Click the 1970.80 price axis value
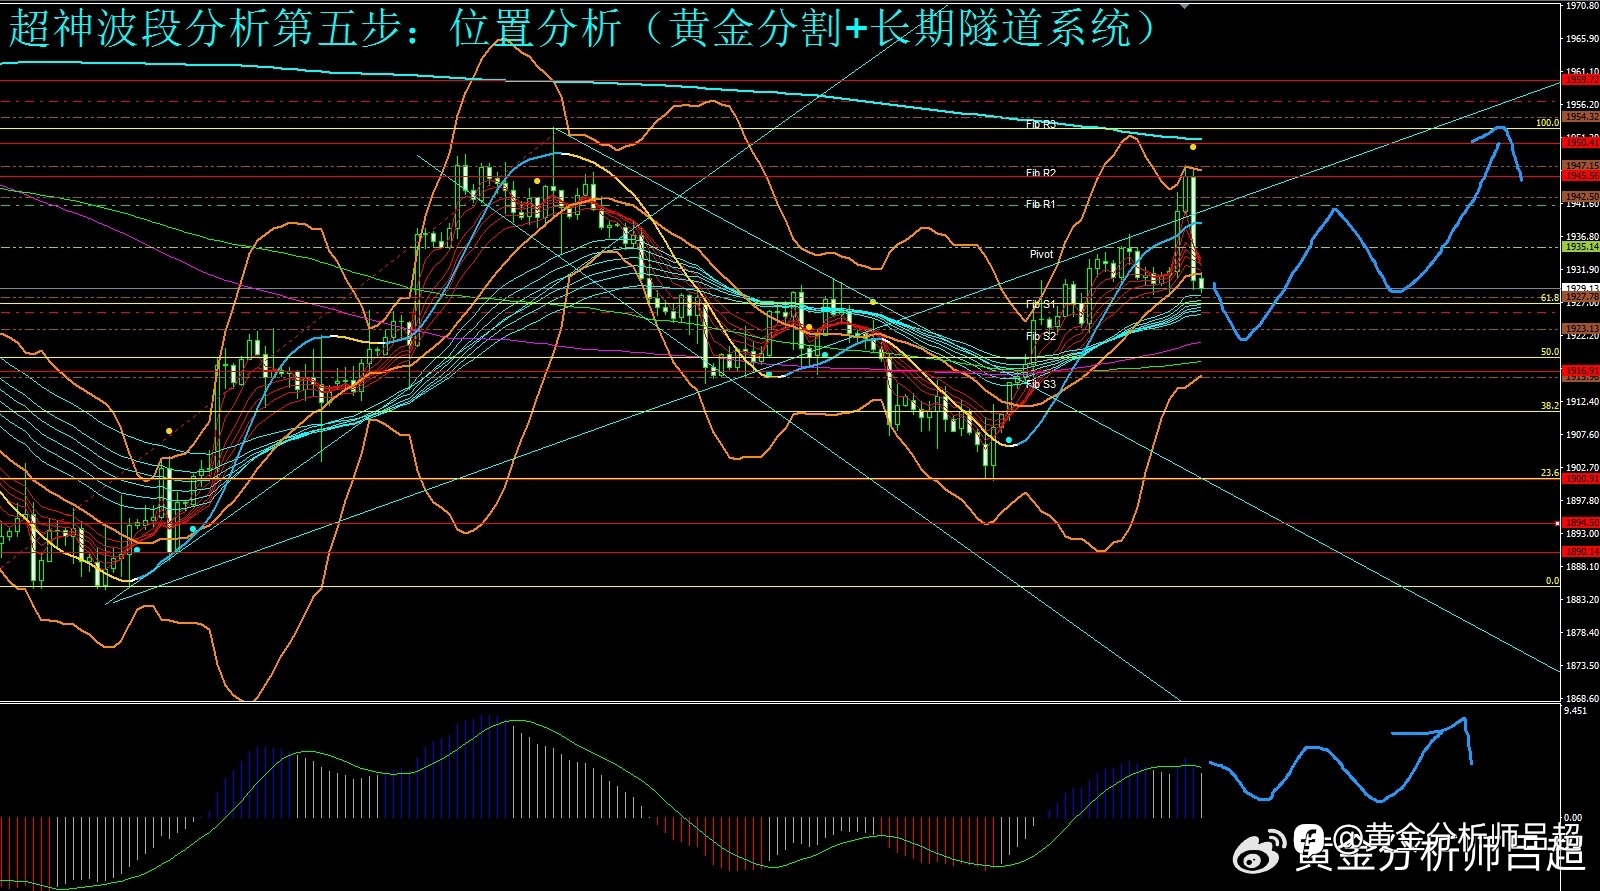This screenshot has height=891, width=1600. 1582,6
